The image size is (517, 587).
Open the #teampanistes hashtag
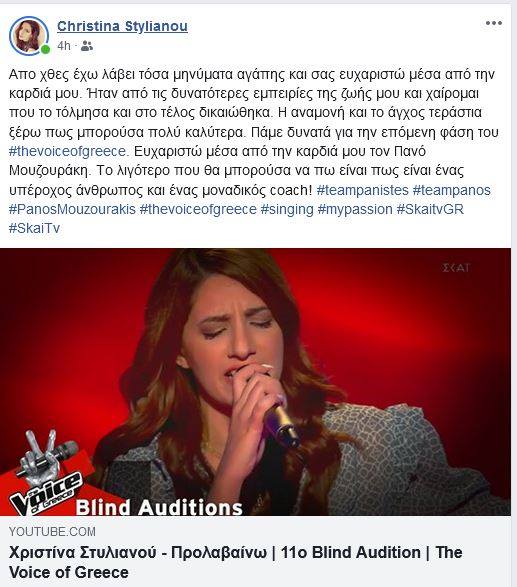point(362,190)
